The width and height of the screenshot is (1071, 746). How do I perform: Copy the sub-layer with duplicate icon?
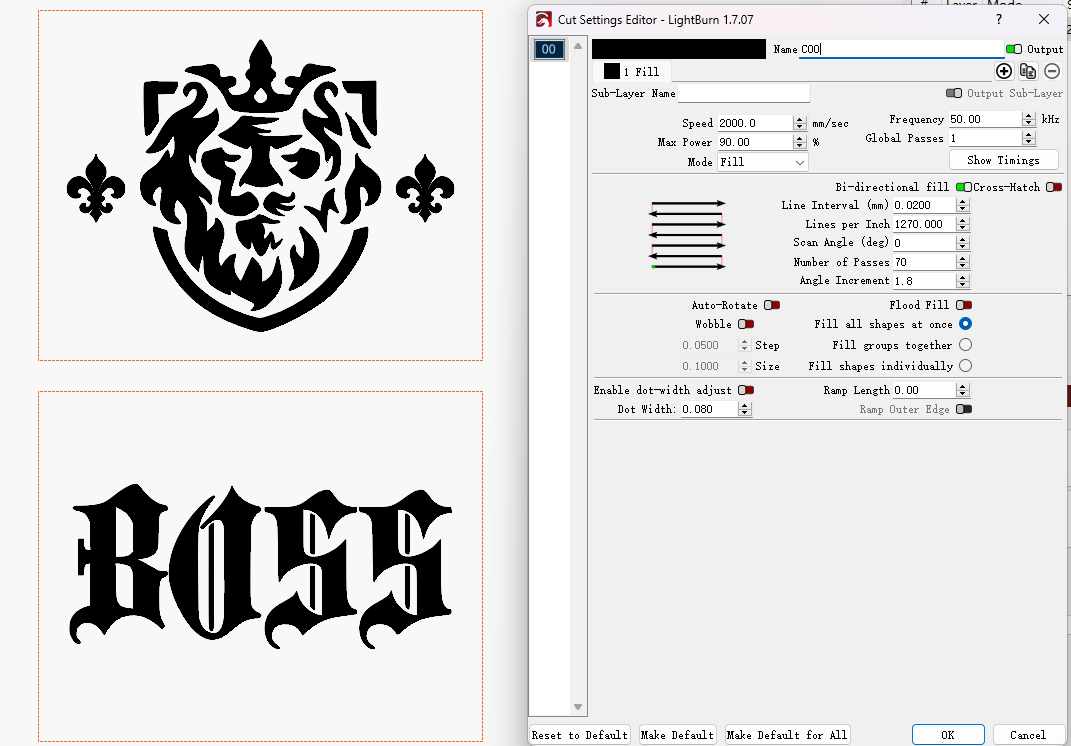point(1028,71)
